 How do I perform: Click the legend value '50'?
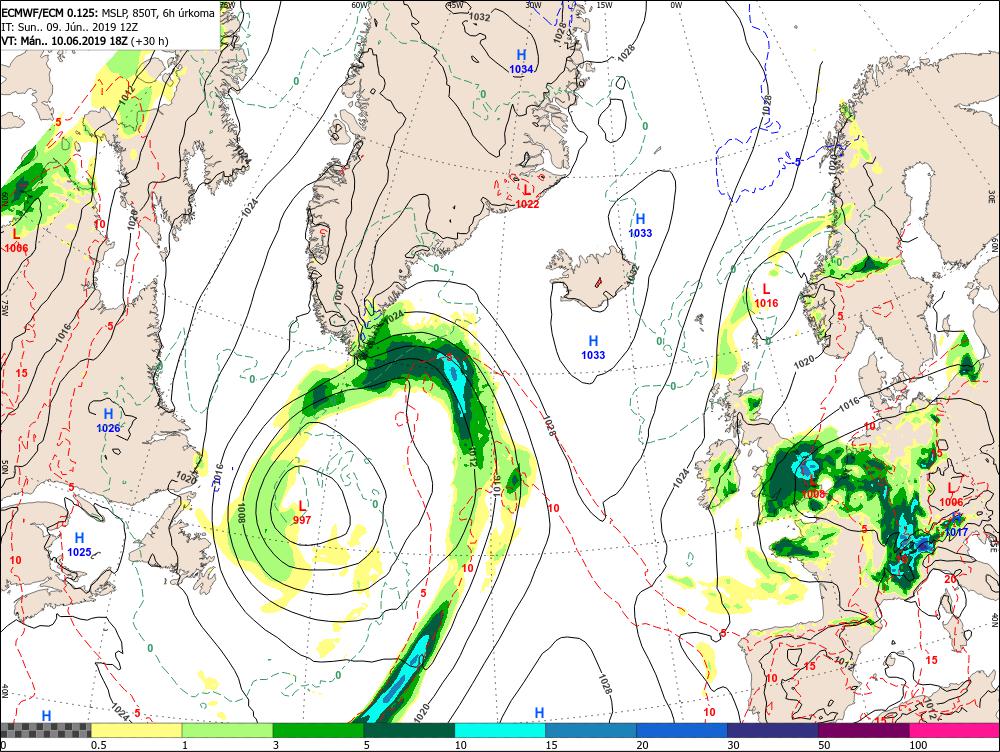click(x=824, y=745)
